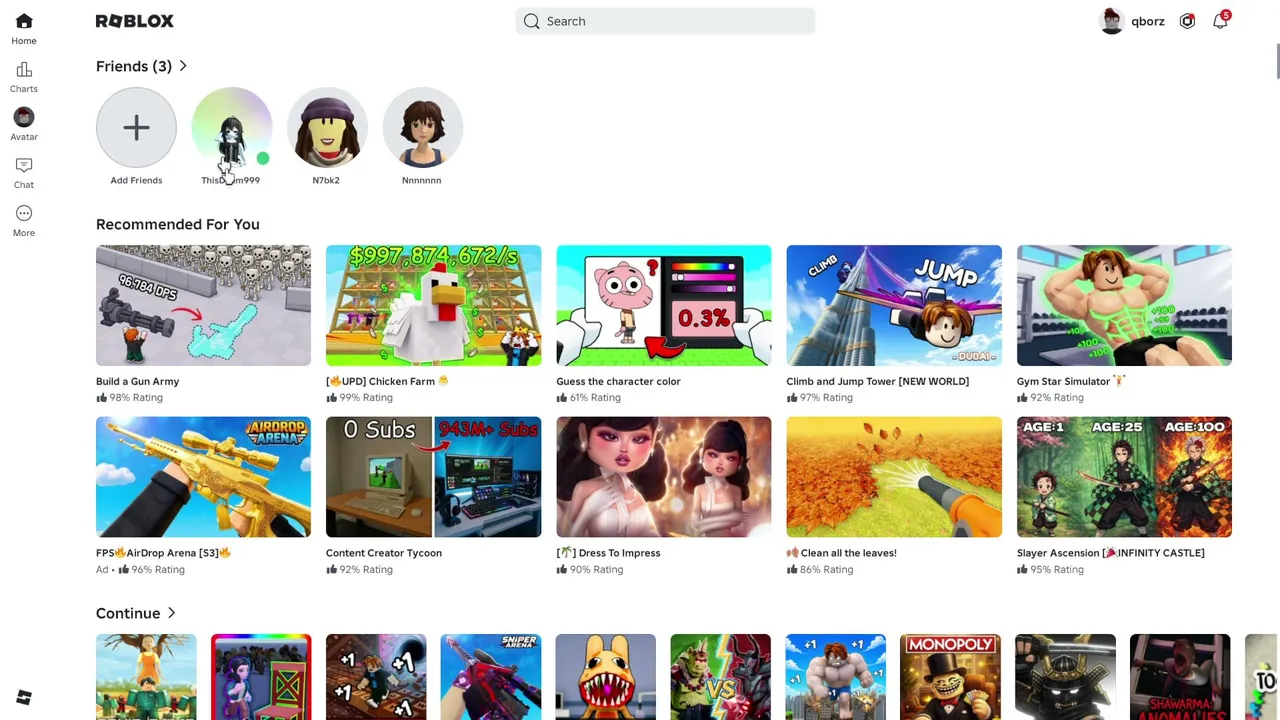1280x720 pixels.
Task: Click the page's vertical scrollbar
Action: [1277, 60]
